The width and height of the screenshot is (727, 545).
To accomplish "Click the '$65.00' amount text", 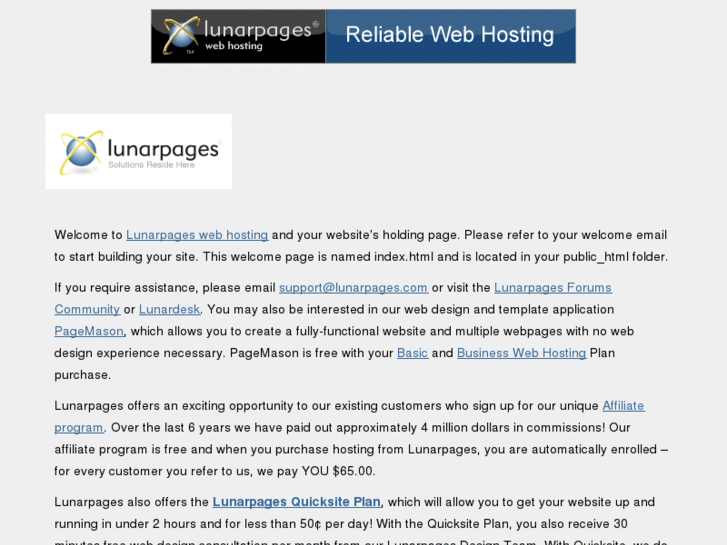I will (352, 471).
